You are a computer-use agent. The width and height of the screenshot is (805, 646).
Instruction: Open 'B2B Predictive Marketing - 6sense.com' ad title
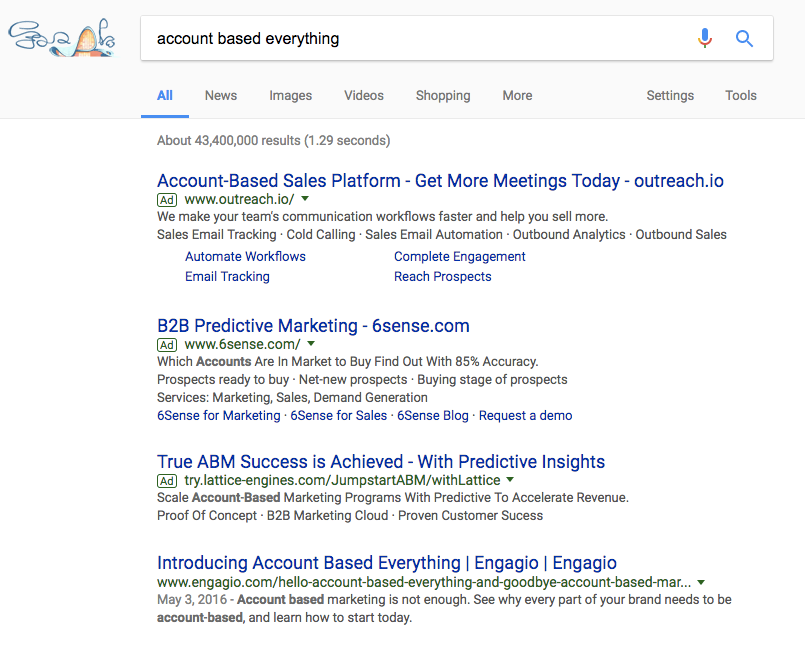click(313, 326)
